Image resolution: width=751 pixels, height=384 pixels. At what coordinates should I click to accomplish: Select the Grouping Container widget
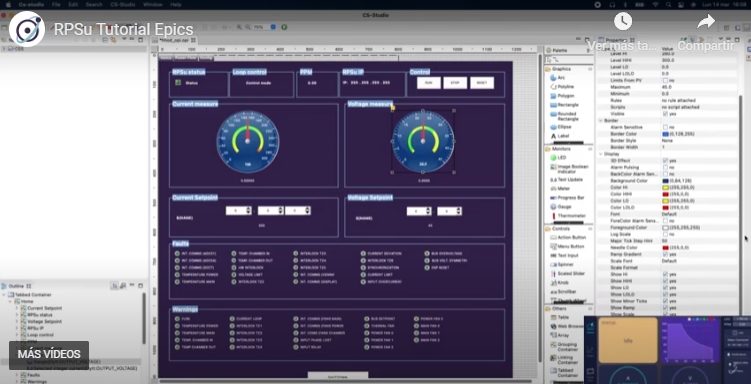pos(564,347)
